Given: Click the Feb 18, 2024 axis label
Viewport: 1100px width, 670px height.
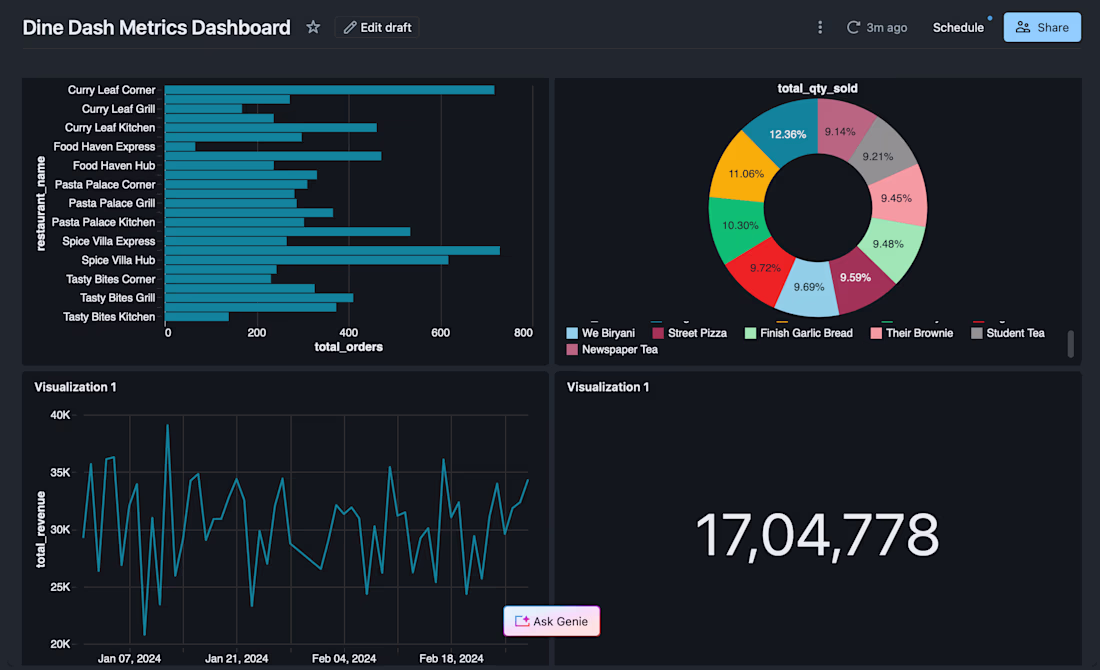Looking at the screenshot, I should click(451, 659).
